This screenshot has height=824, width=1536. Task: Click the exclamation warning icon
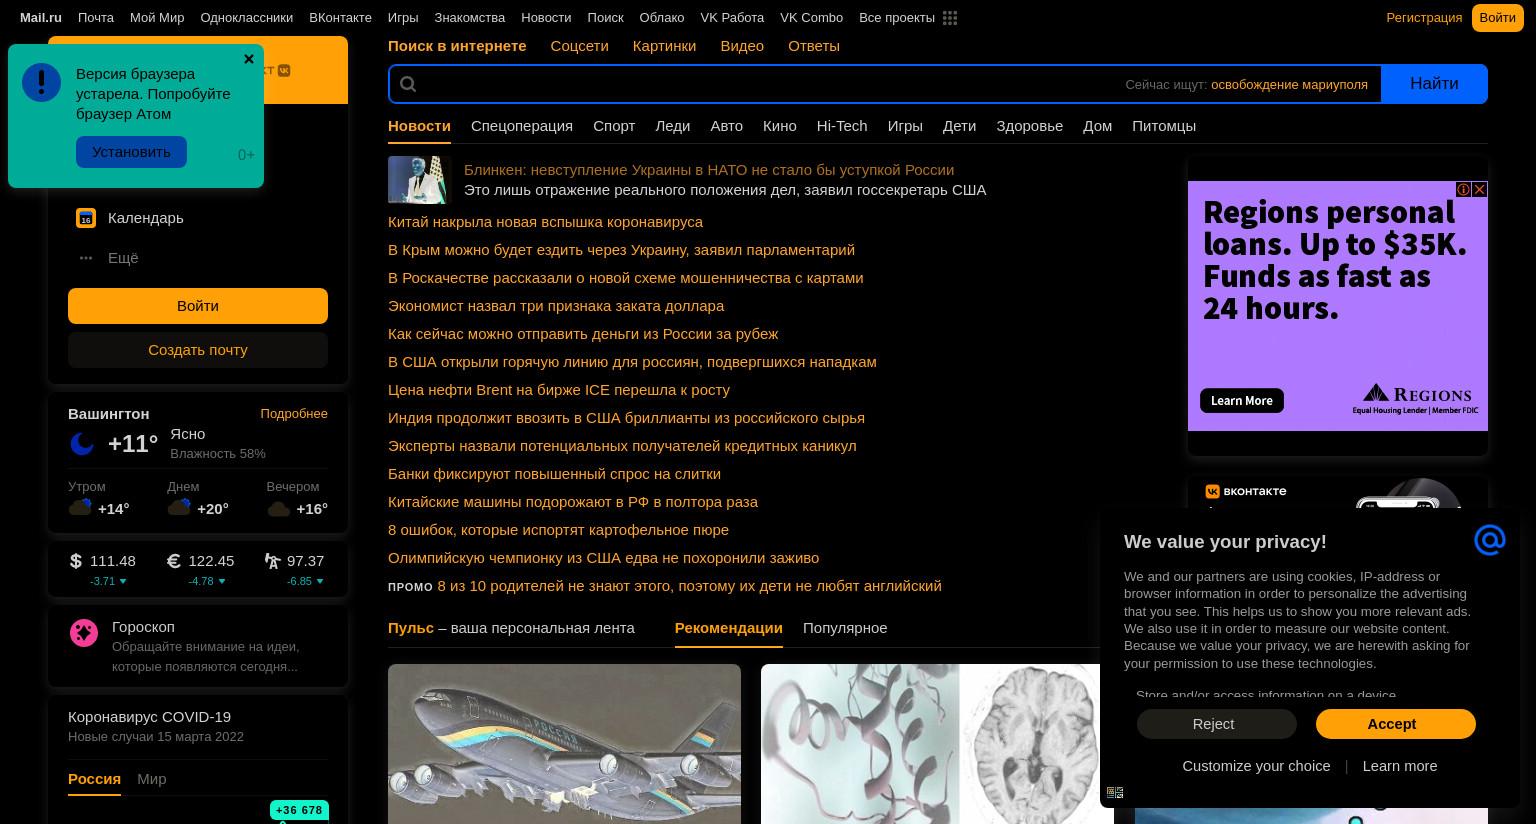(x=41, y=82)
